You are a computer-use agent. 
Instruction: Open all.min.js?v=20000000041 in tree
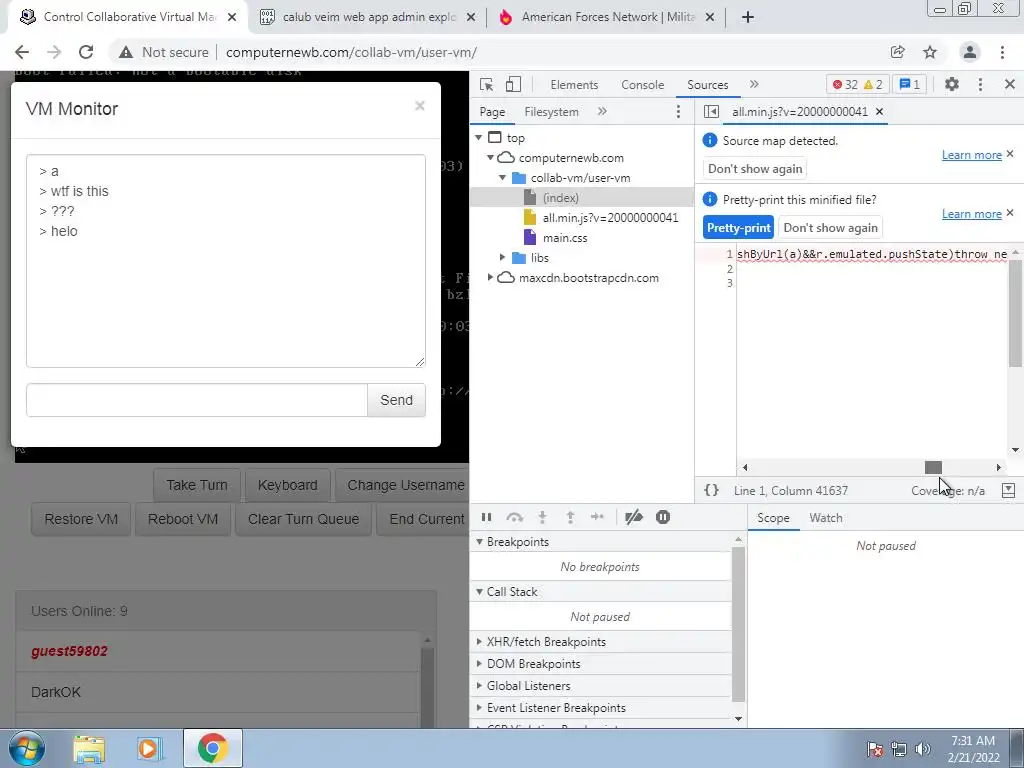[610, 217]
